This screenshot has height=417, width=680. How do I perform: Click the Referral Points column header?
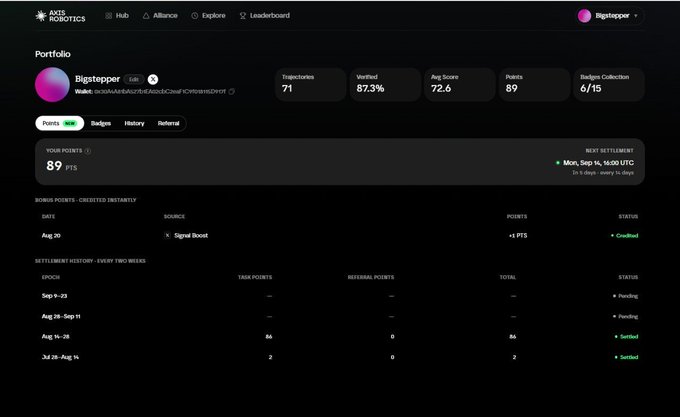(x=371, y=277)
